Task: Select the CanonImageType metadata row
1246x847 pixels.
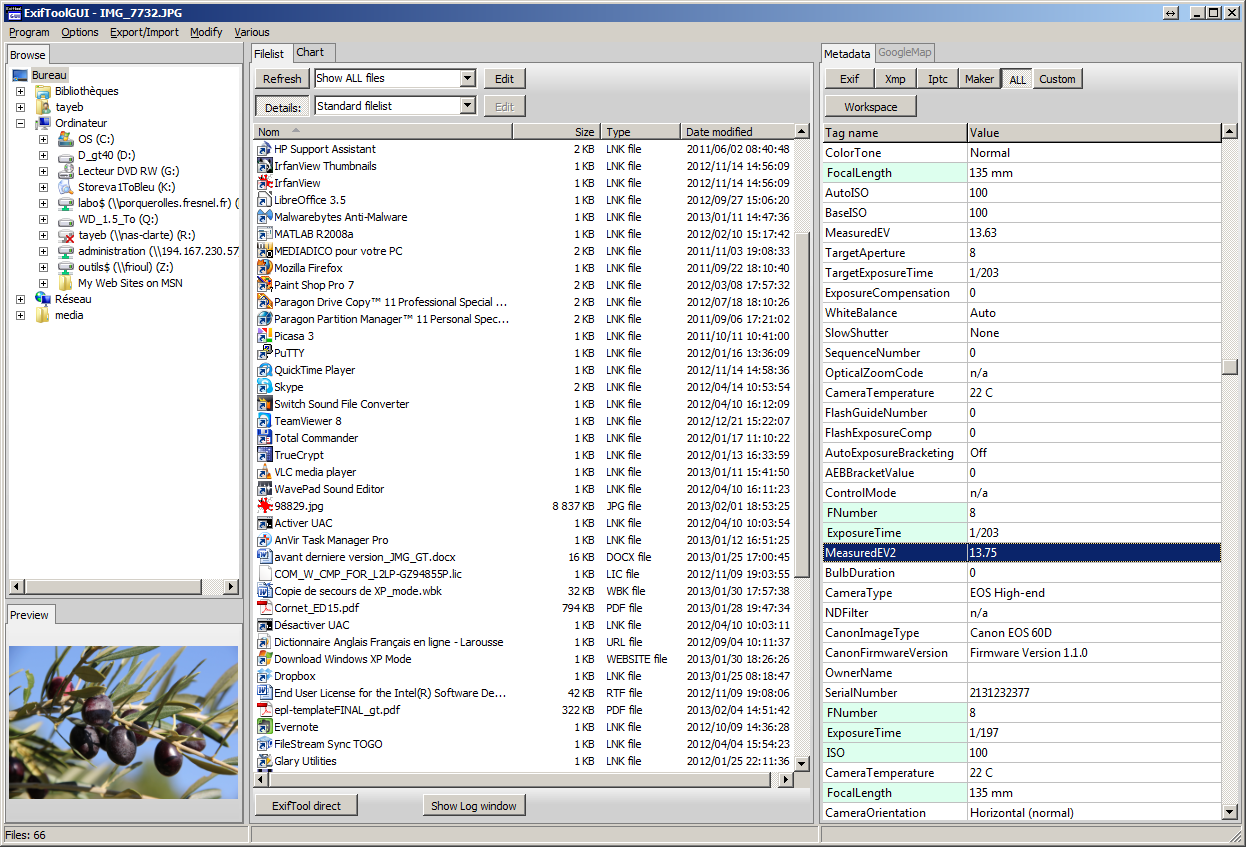Action: (1021, 633)
